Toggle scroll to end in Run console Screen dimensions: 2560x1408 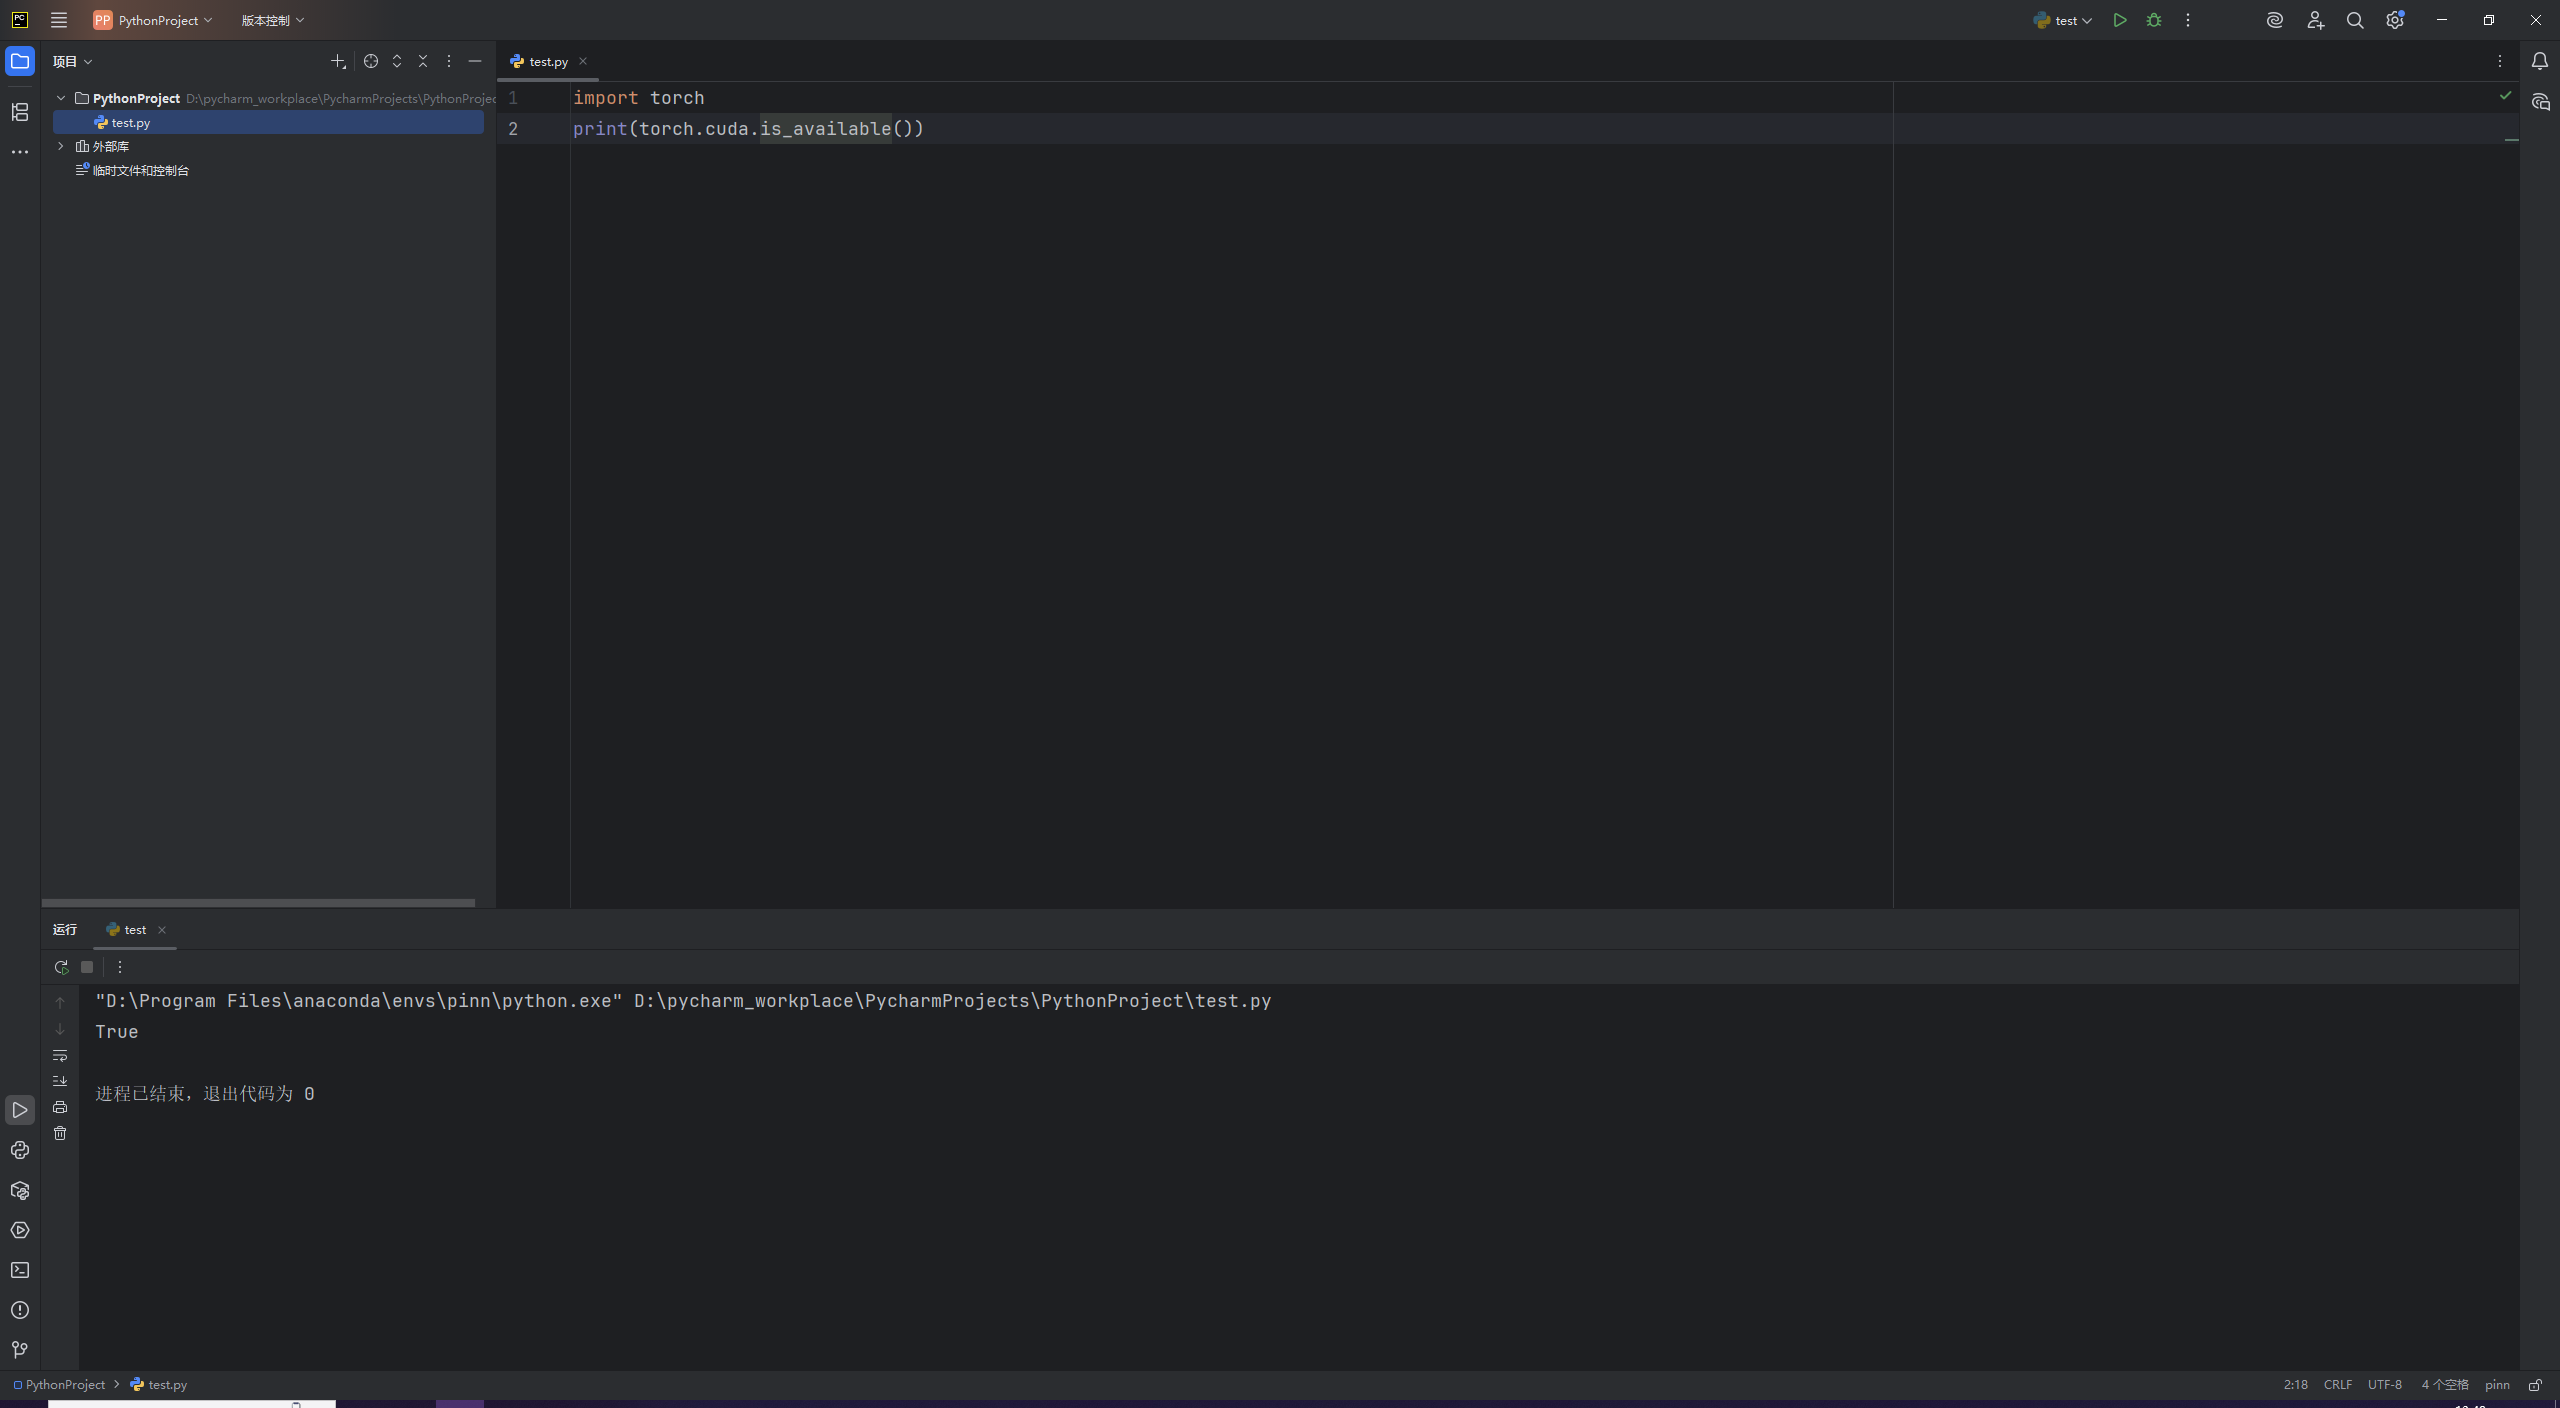60,1081
